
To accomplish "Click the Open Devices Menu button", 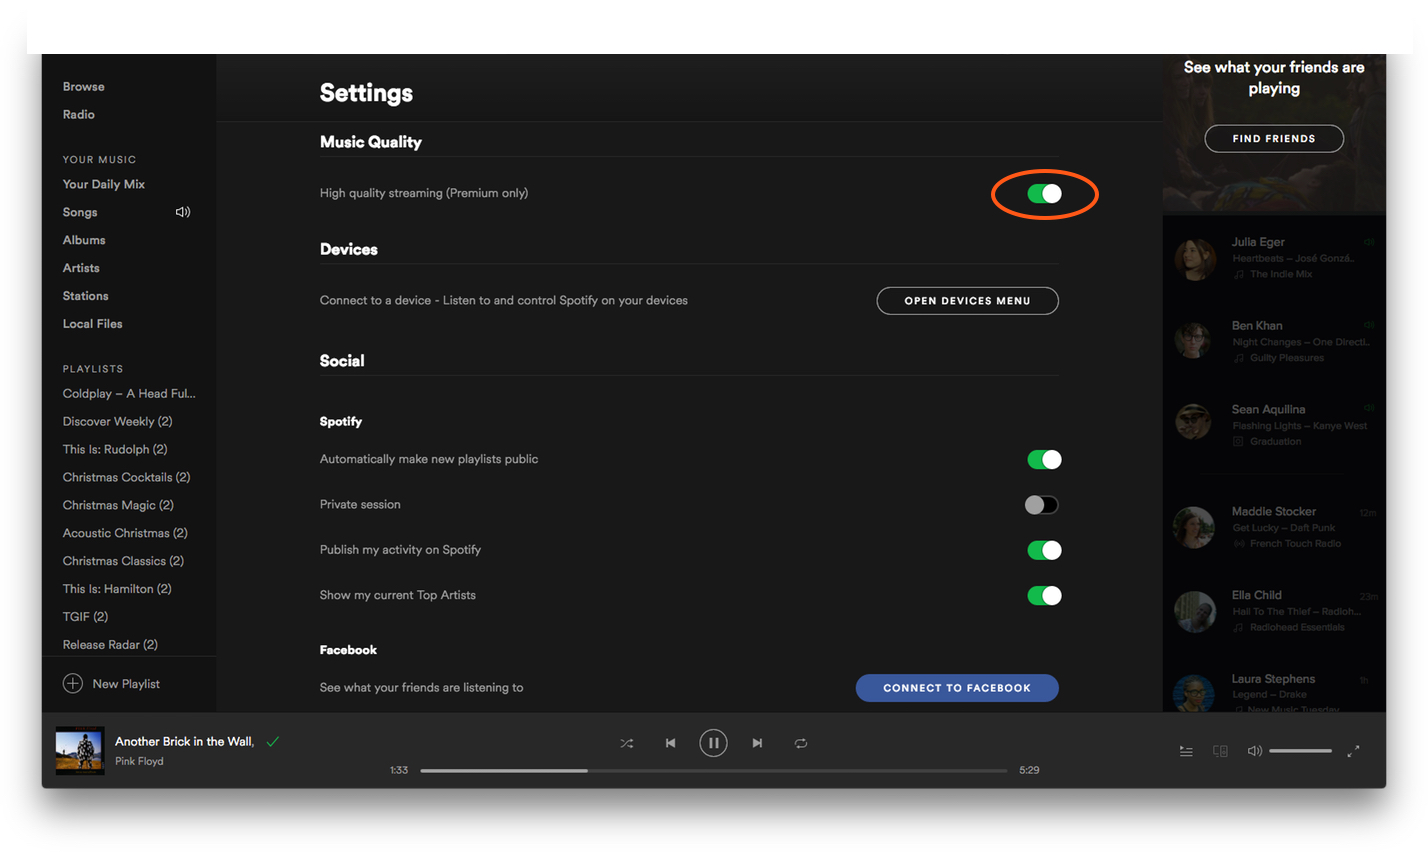I will pyautogui.click(x=967, y=301).
